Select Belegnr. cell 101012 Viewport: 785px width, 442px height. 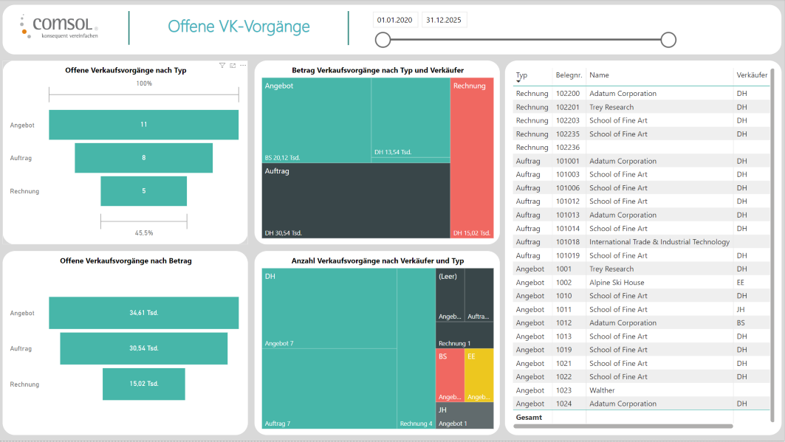pyautogui.click(x=568, y=201)
